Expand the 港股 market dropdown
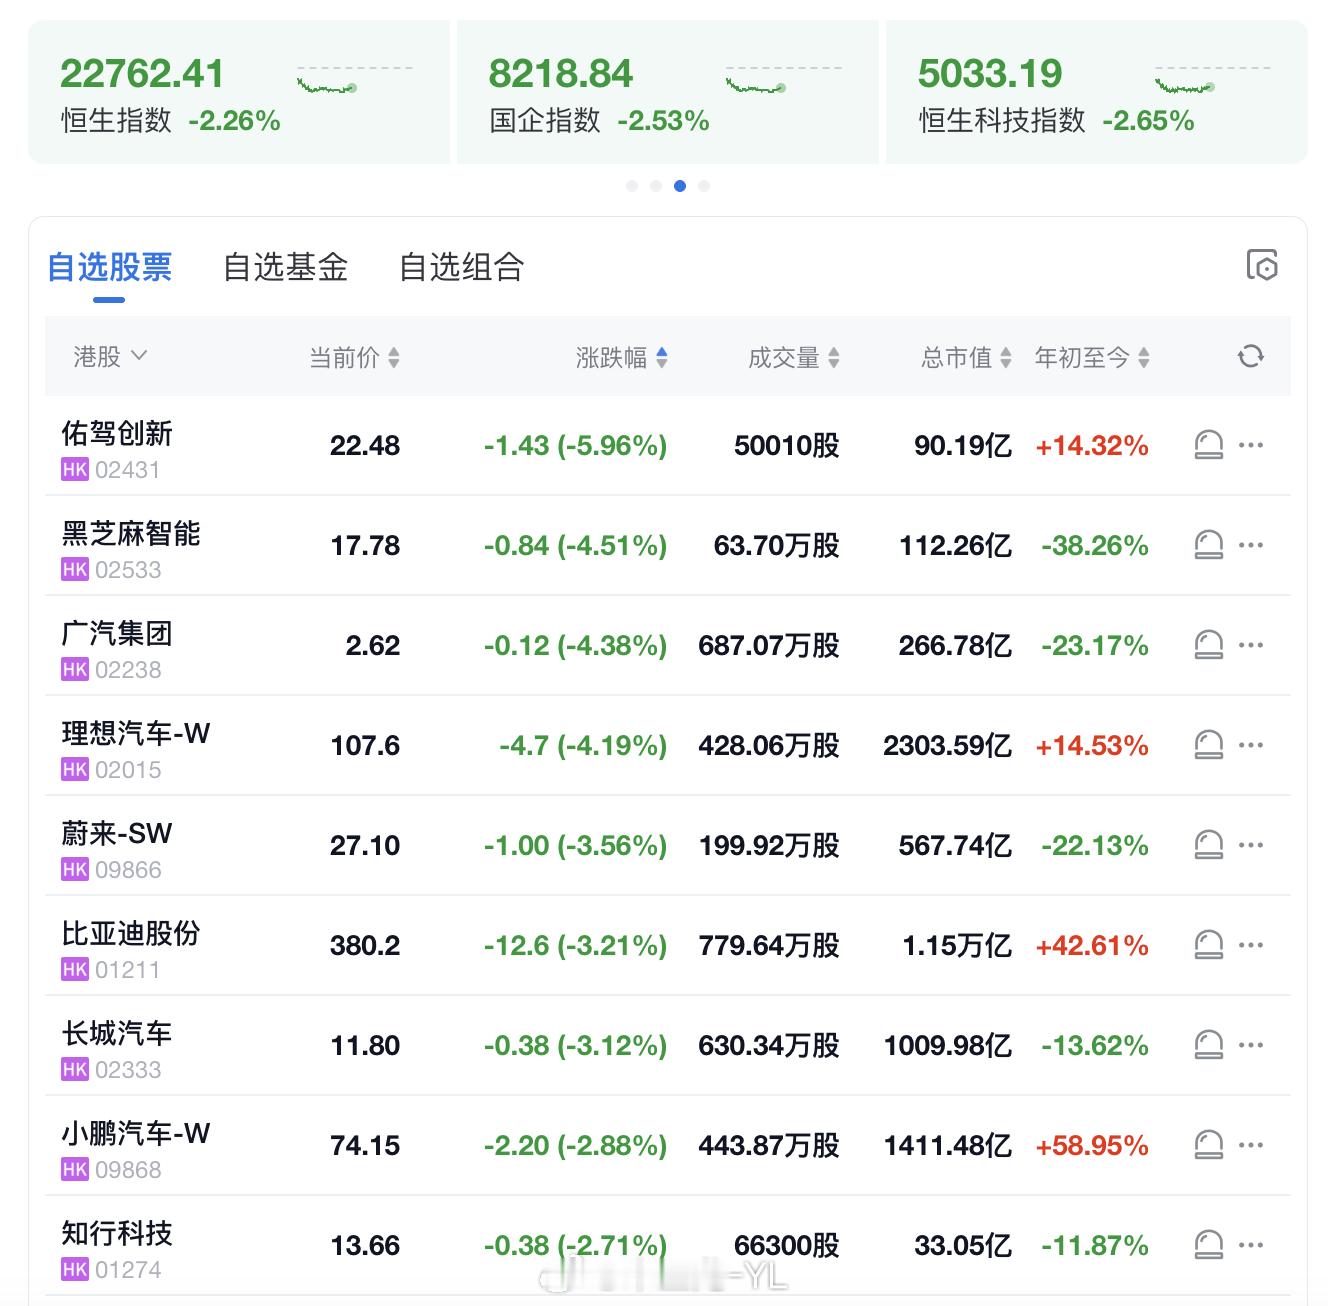The width and height of the screenshot is (1328, 1306). tap(110, 356)
